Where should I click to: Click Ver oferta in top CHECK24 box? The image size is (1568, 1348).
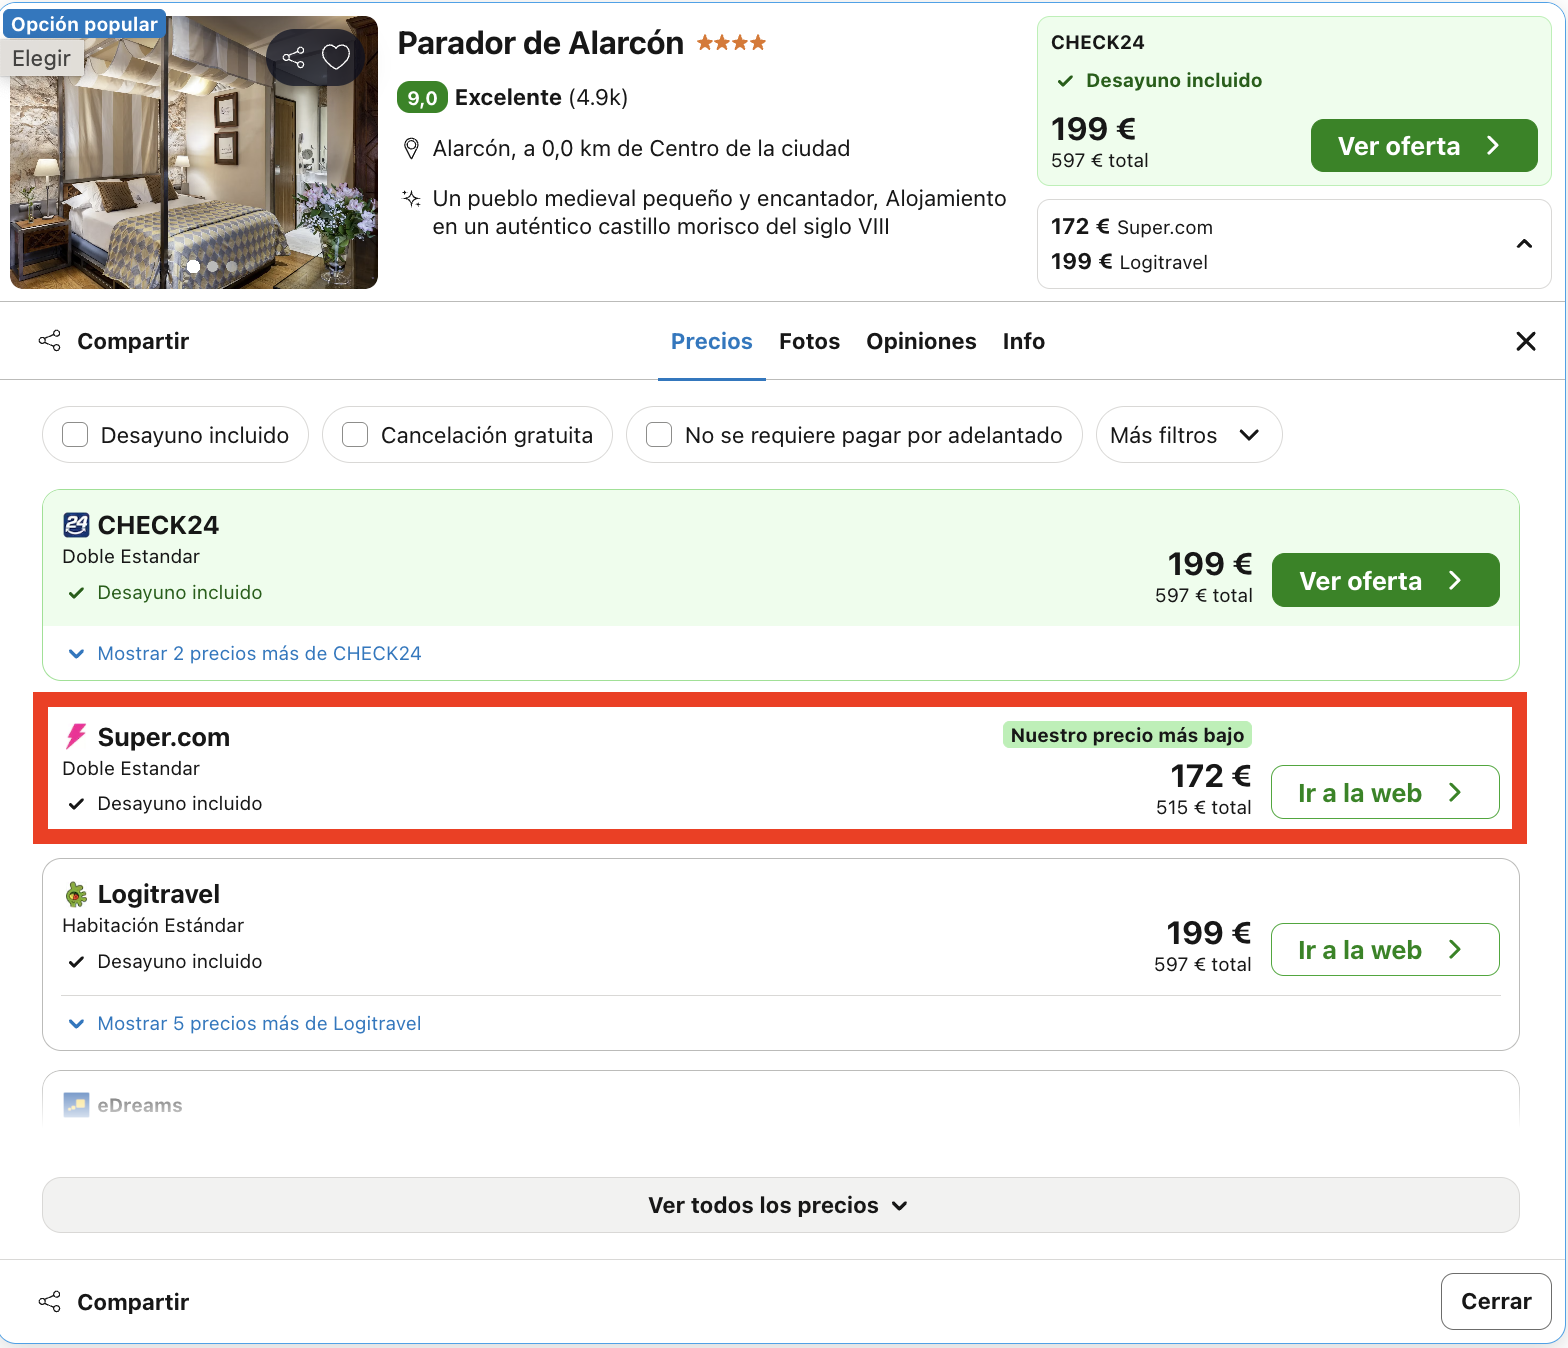(x=1424, y=146)
